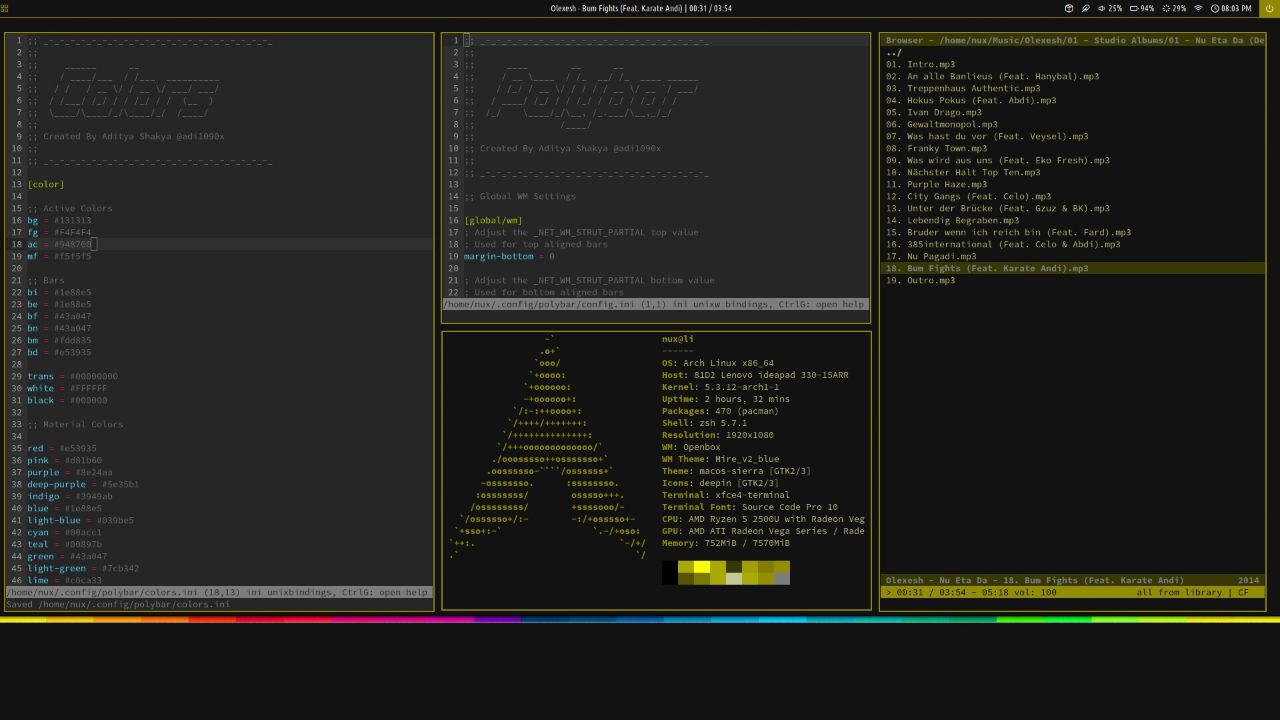Select track 01. Intro.mp3
Image resolution: width=1280 pixels, height=720 pixels.
(x=920, y=64)
